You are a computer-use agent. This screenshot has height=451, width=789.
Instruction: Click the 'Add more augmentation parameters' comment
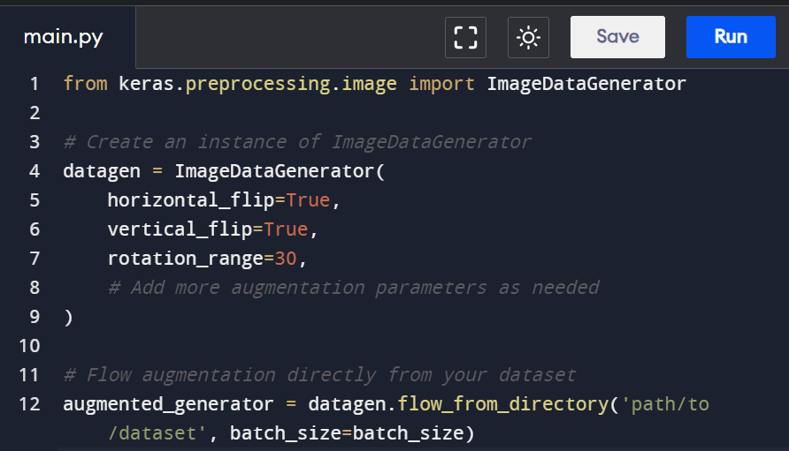pos(353,287)
